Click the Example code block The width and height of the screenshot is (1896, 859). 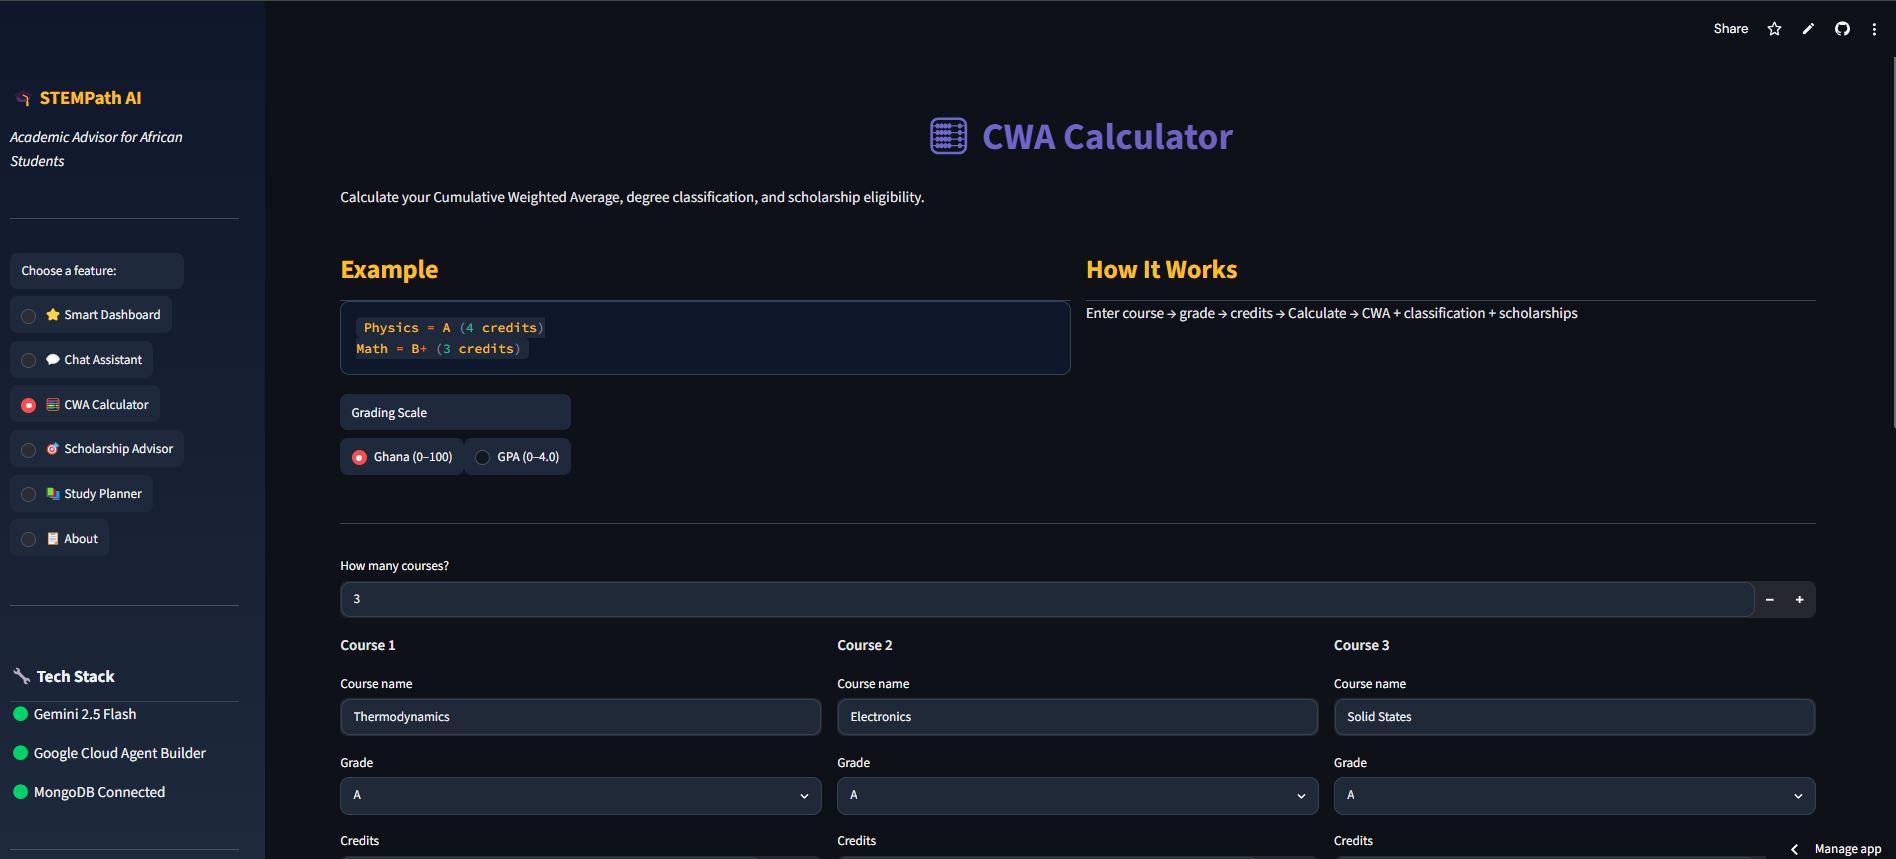[705, 338]
